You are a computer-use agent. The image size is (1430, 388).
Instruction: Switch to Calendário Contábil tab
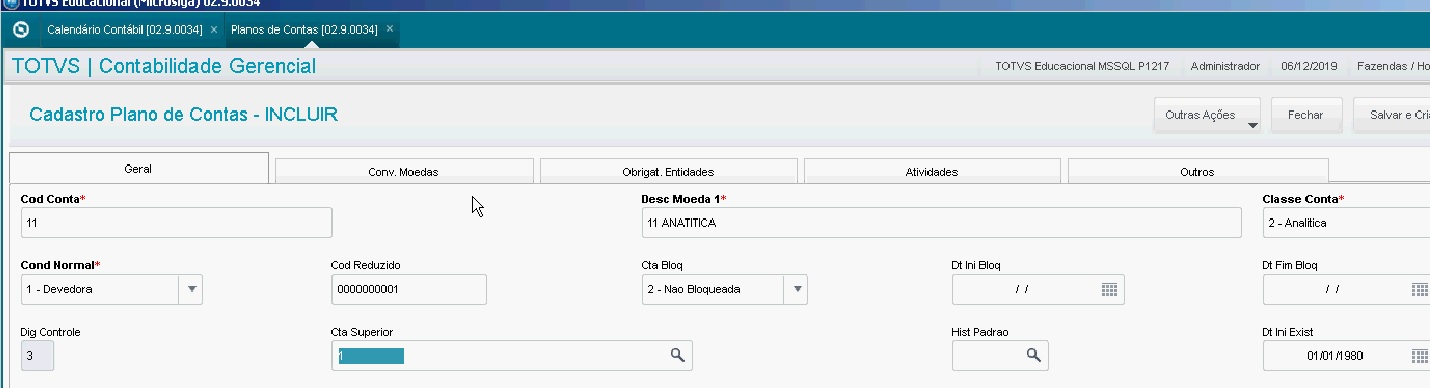click(x=124, y=30)
